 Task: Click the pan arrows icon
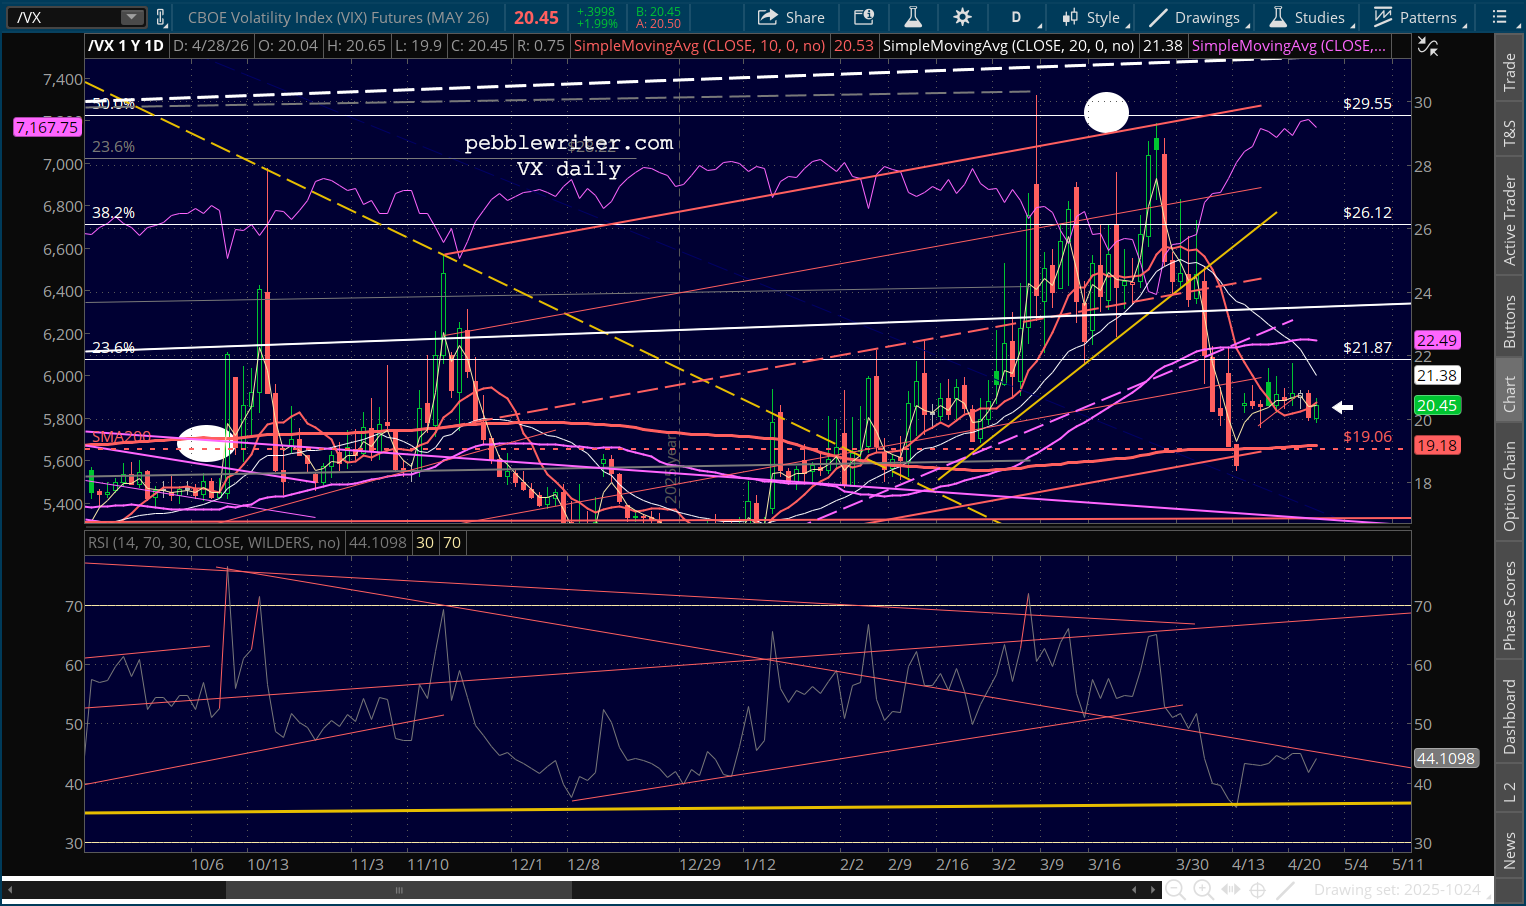pyautogui.click(x=1231, y=889)
